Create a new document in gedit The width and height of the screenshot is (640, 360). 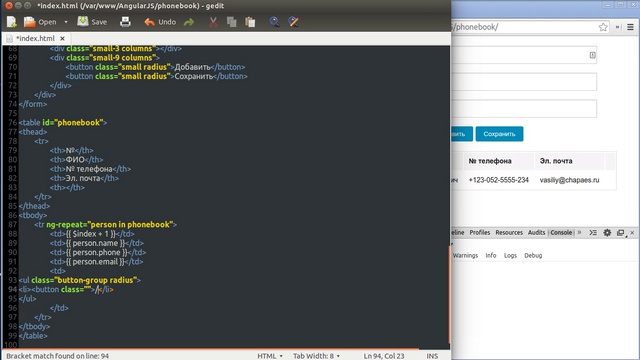[x=11, y=22]
